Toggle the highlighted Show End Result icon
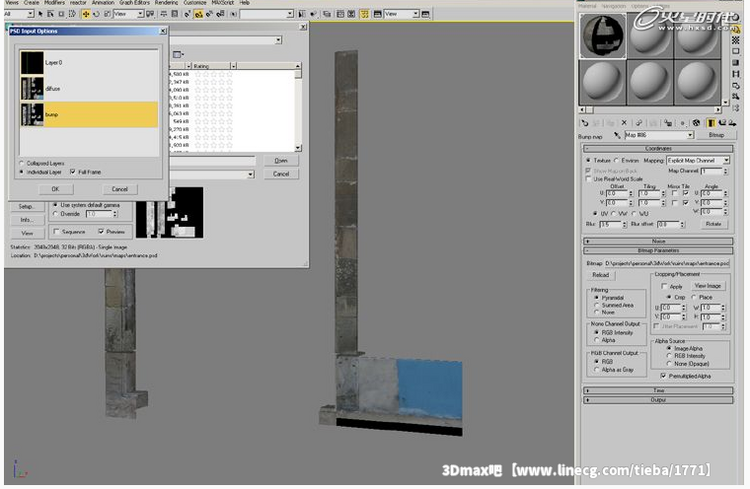The height and width of the screenshot is (489, 750). point(711,123)
